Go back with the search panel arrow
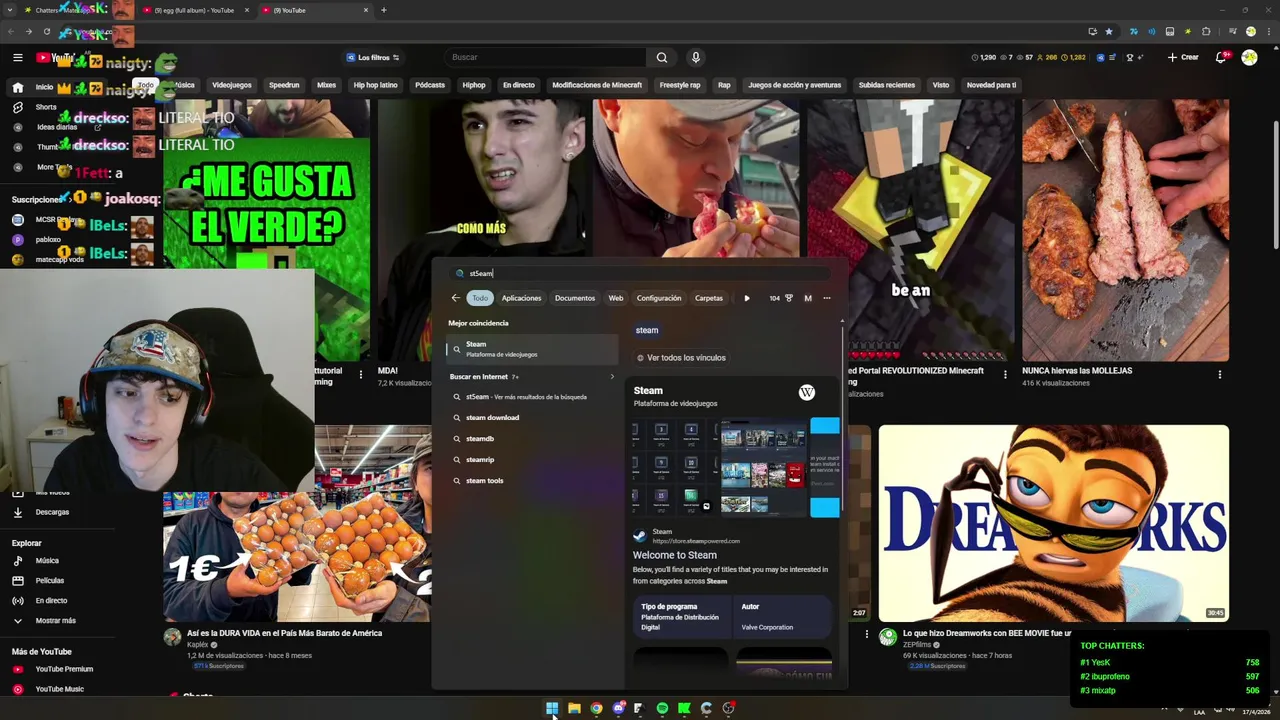This screenshot has height=720, width=1280. [455, 298]
